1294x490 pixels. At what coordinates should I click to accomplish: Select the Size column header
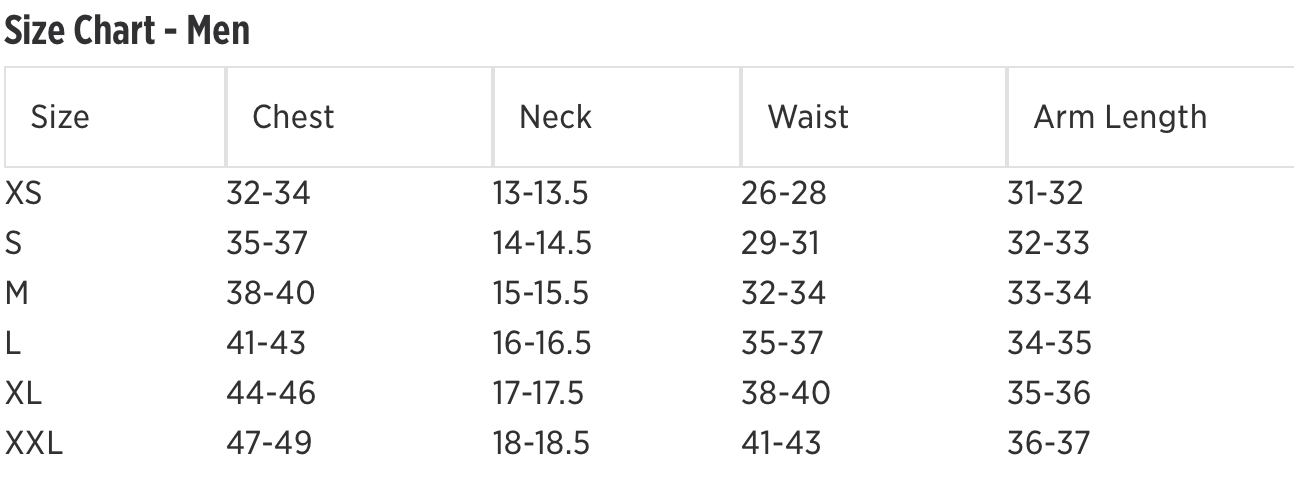pos(60,117)
